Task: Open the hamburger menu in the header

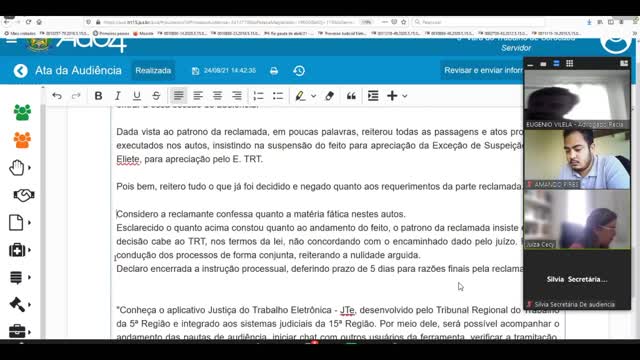Action: click(12, 41)
